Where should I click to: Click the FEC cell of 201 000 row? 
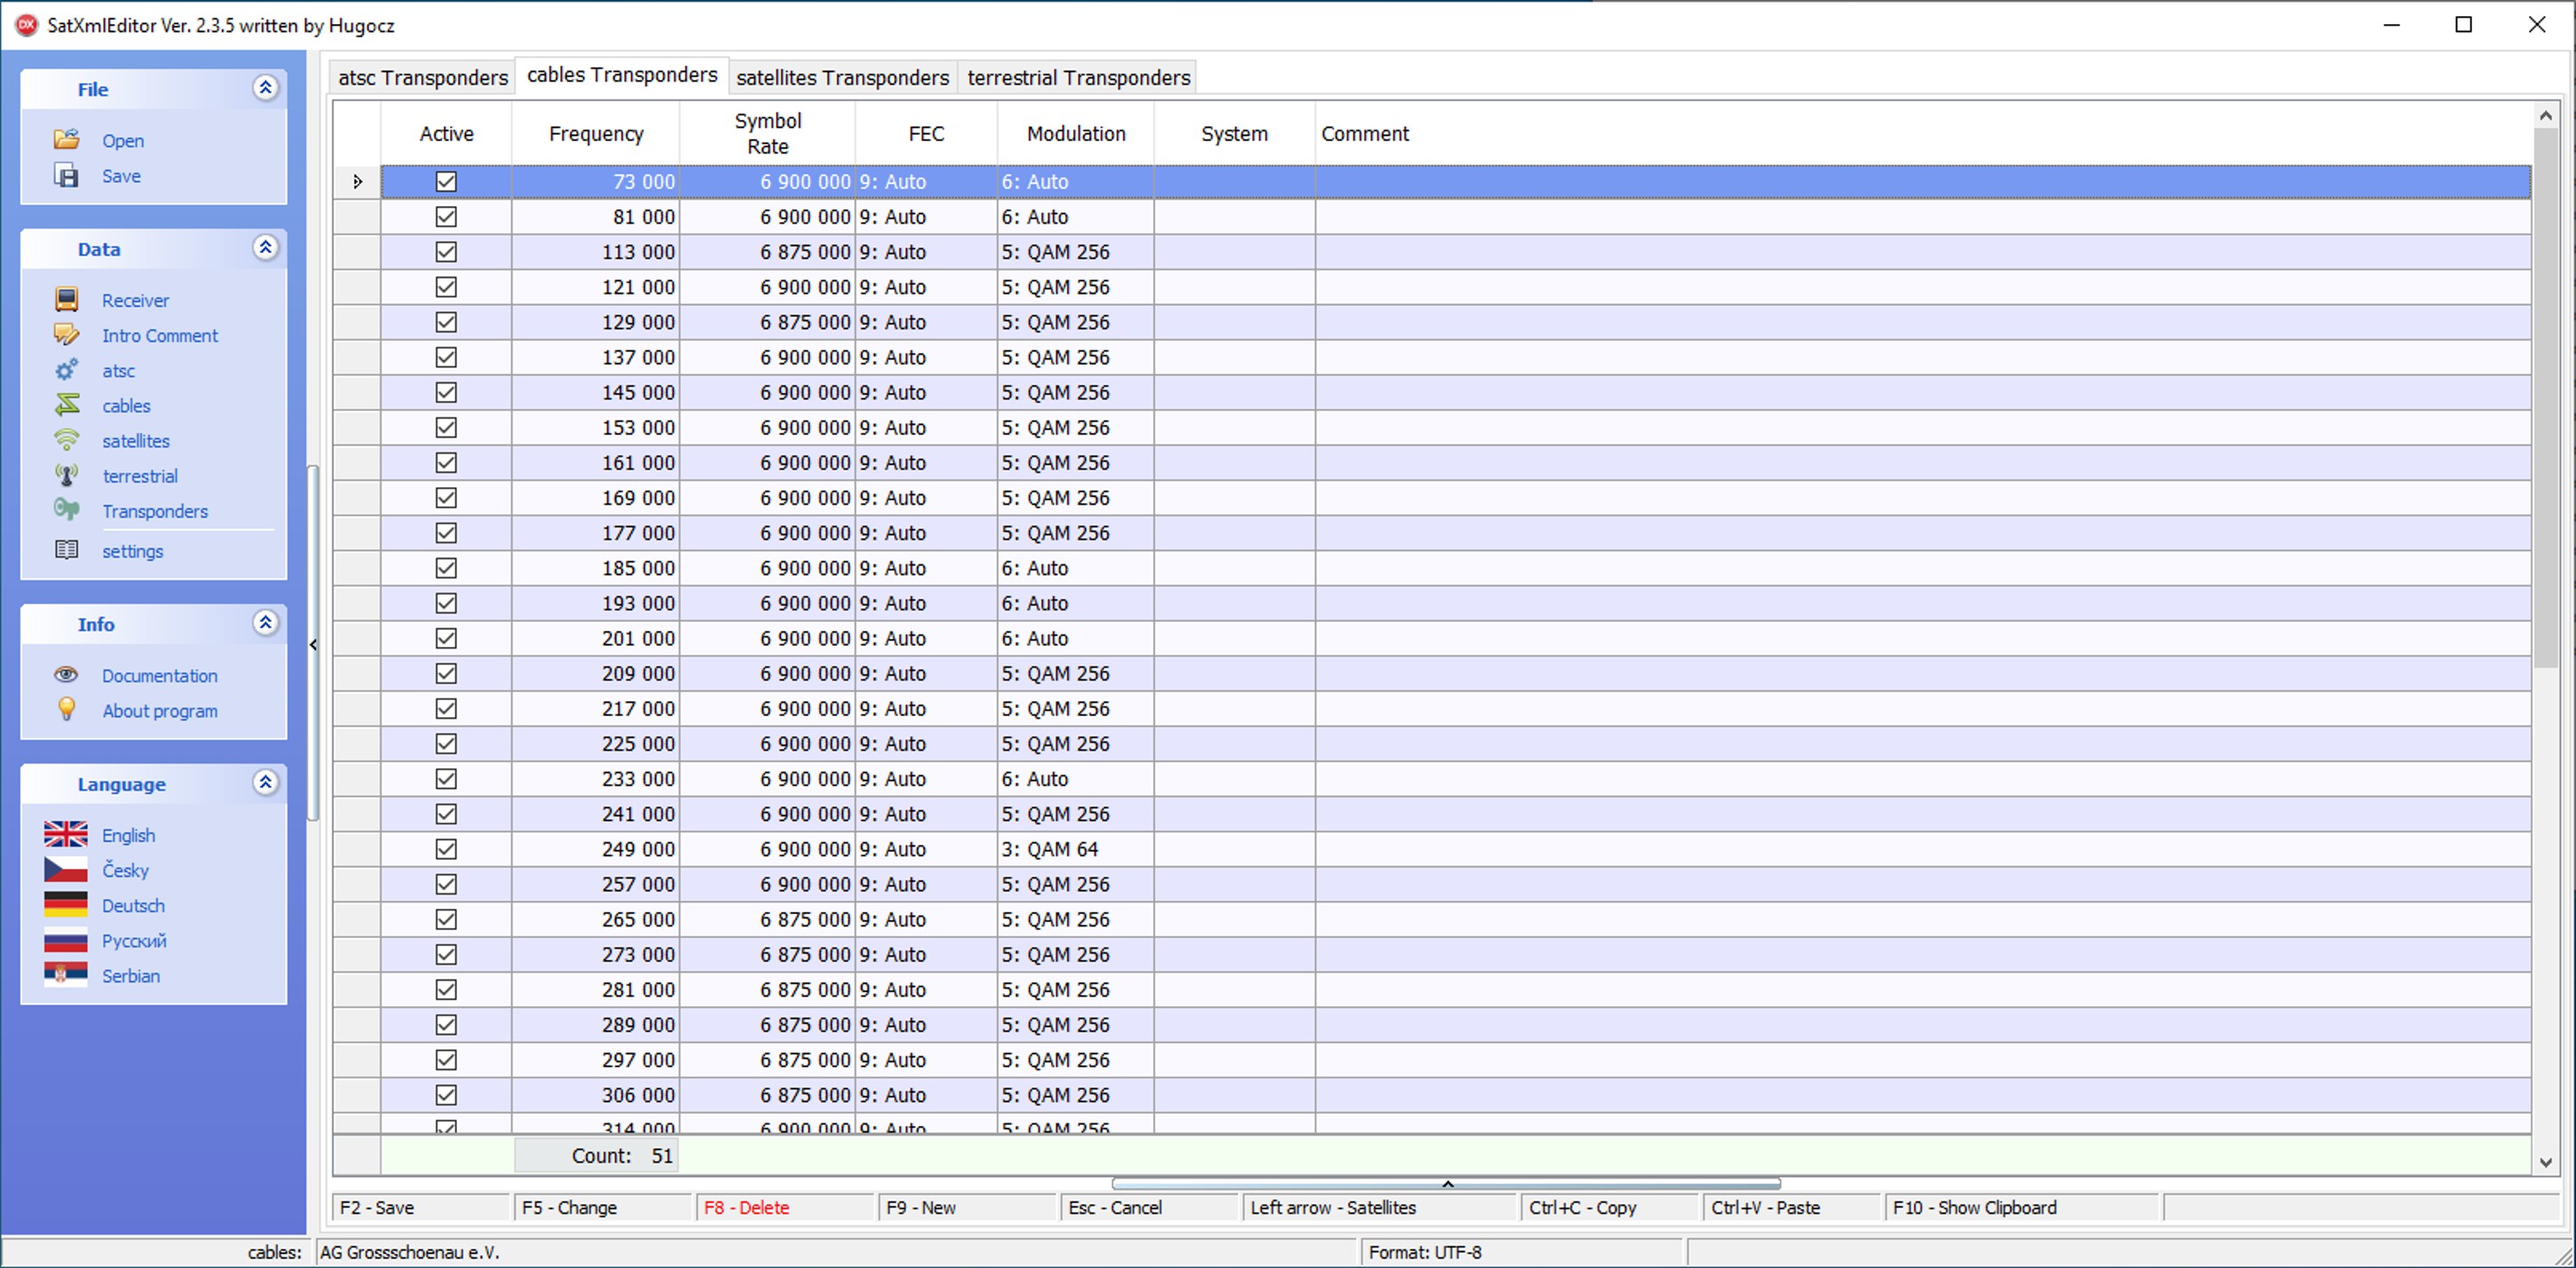click(926, 638)
